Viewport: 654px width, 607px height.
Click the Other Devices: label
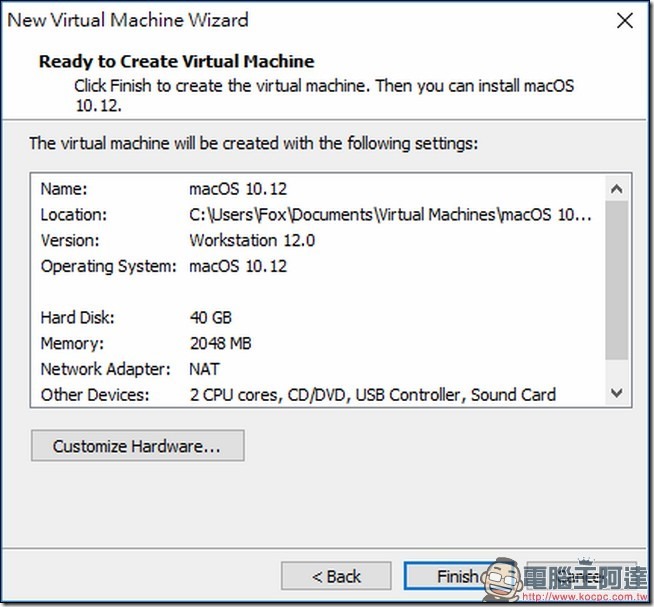tap(95, 395)
